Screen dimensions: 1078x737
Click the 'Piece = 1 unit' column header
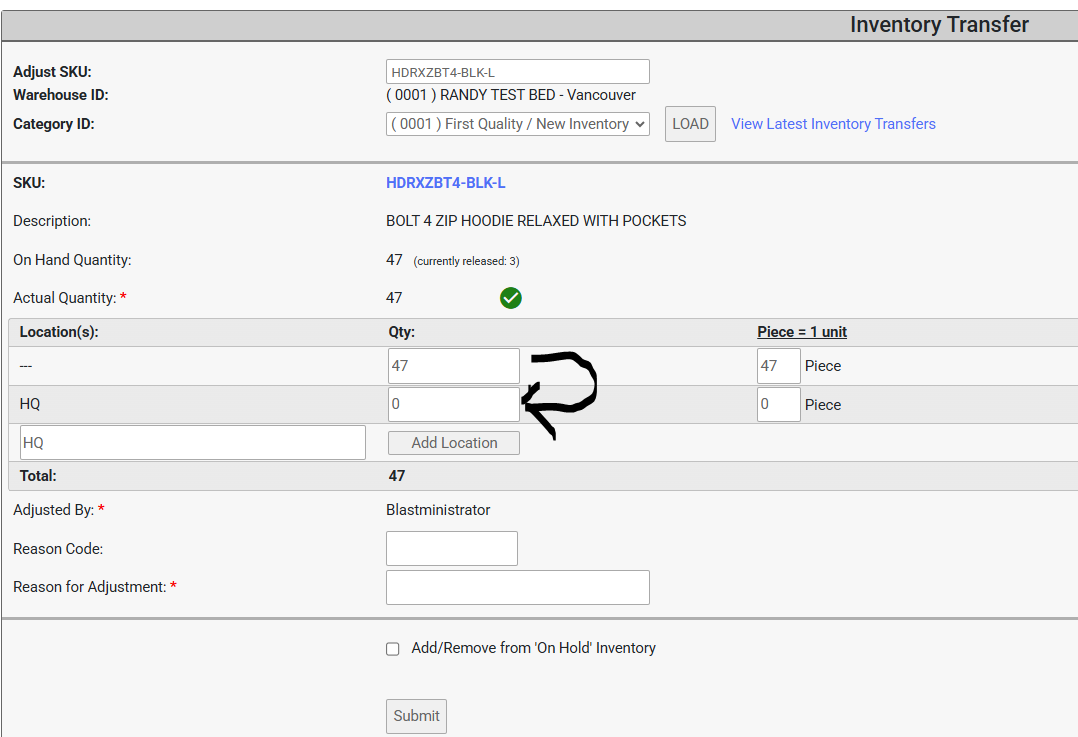tap(802, 332)
